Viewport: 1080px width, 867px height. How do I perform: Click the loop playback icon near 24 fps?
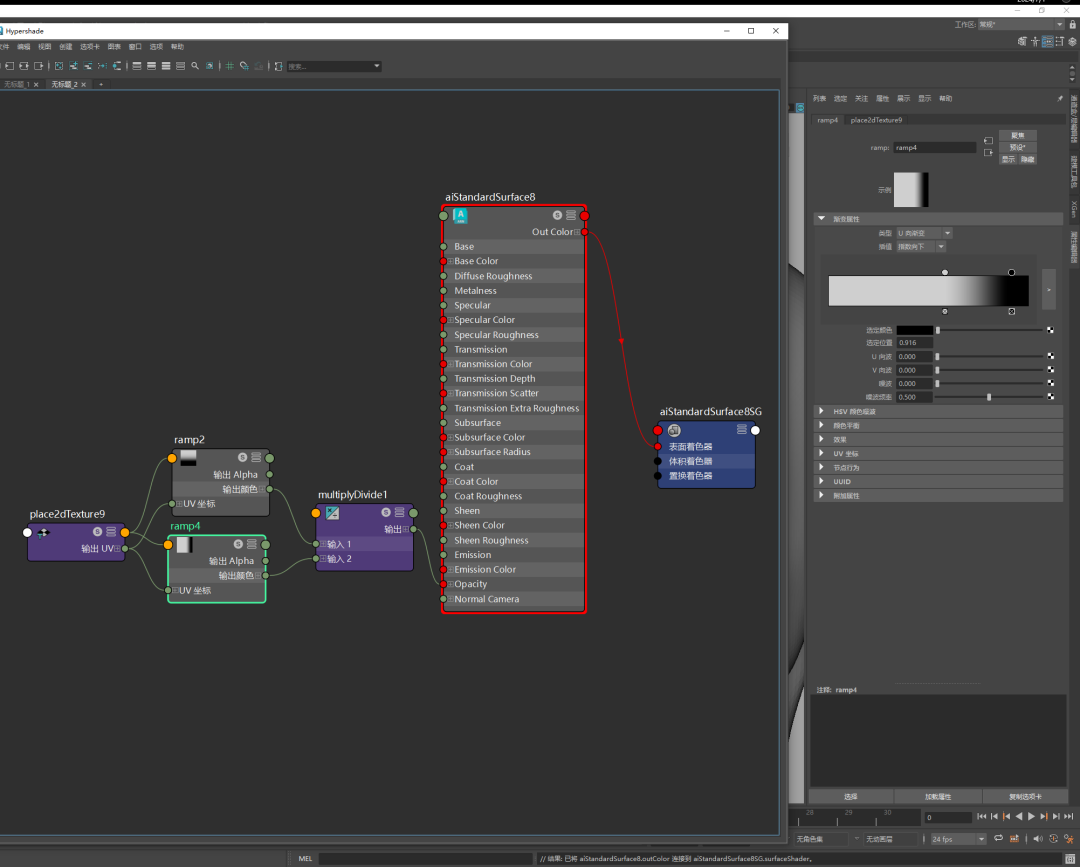998,838
